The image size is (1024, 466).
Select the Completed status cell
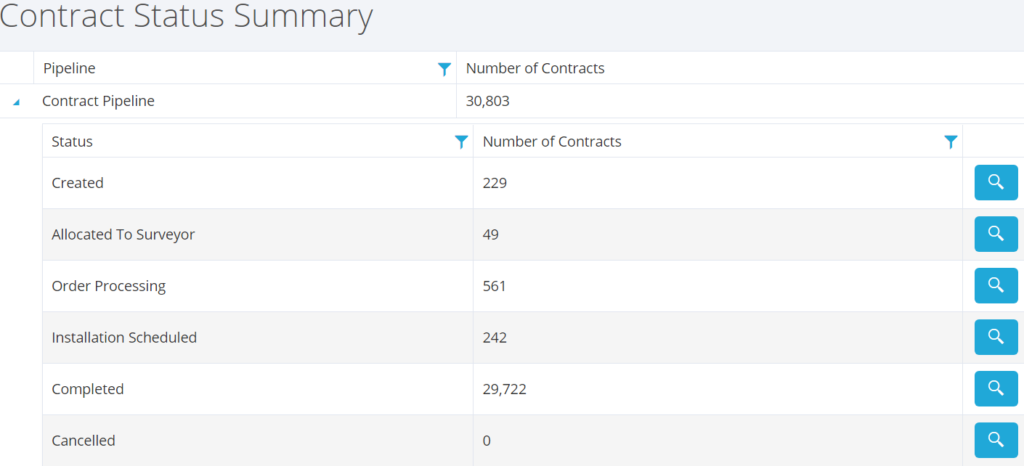(x=88, y=389)
